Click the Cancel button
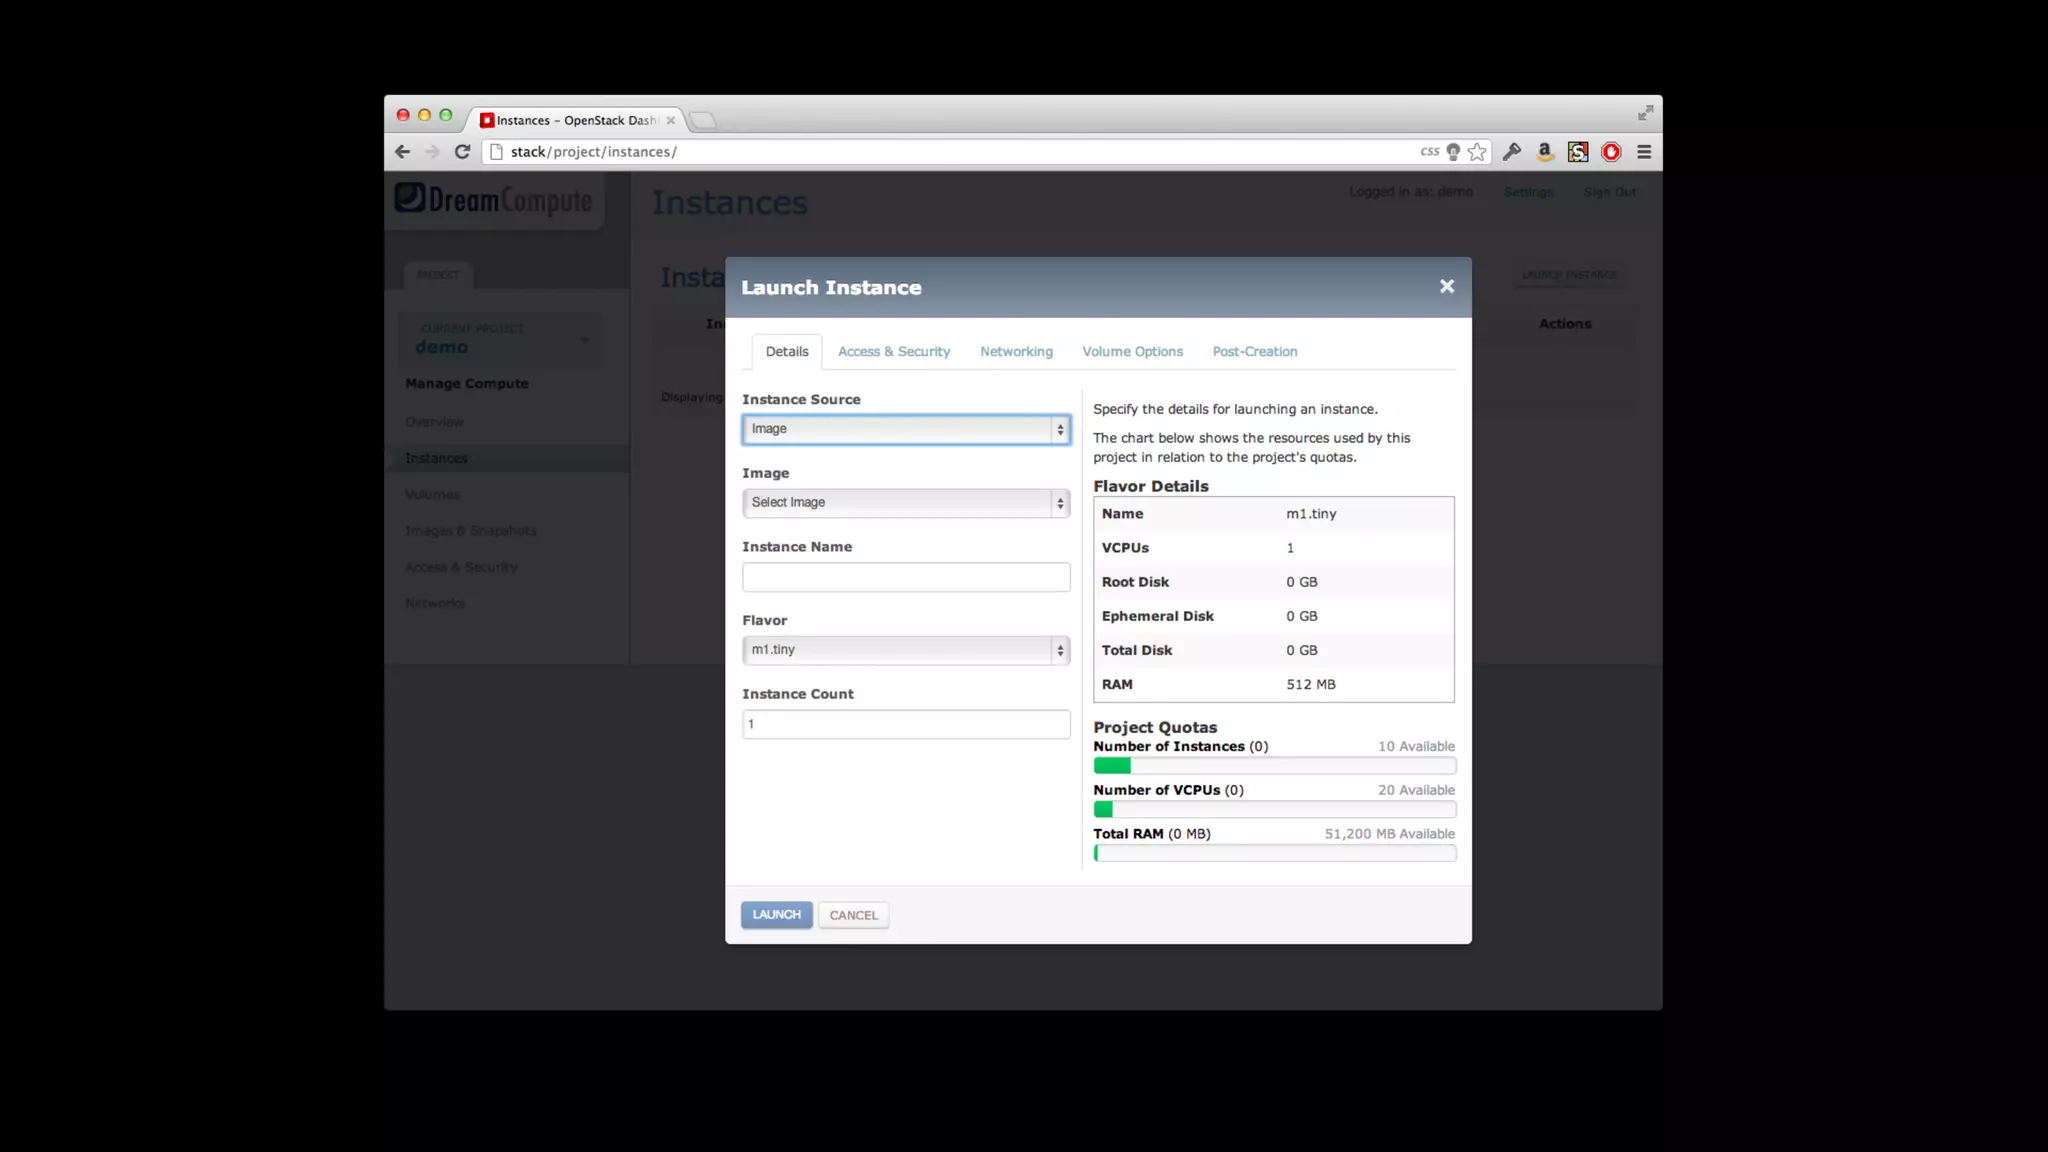This screenshot has height=1152, width=2048. tap(853, 915)
